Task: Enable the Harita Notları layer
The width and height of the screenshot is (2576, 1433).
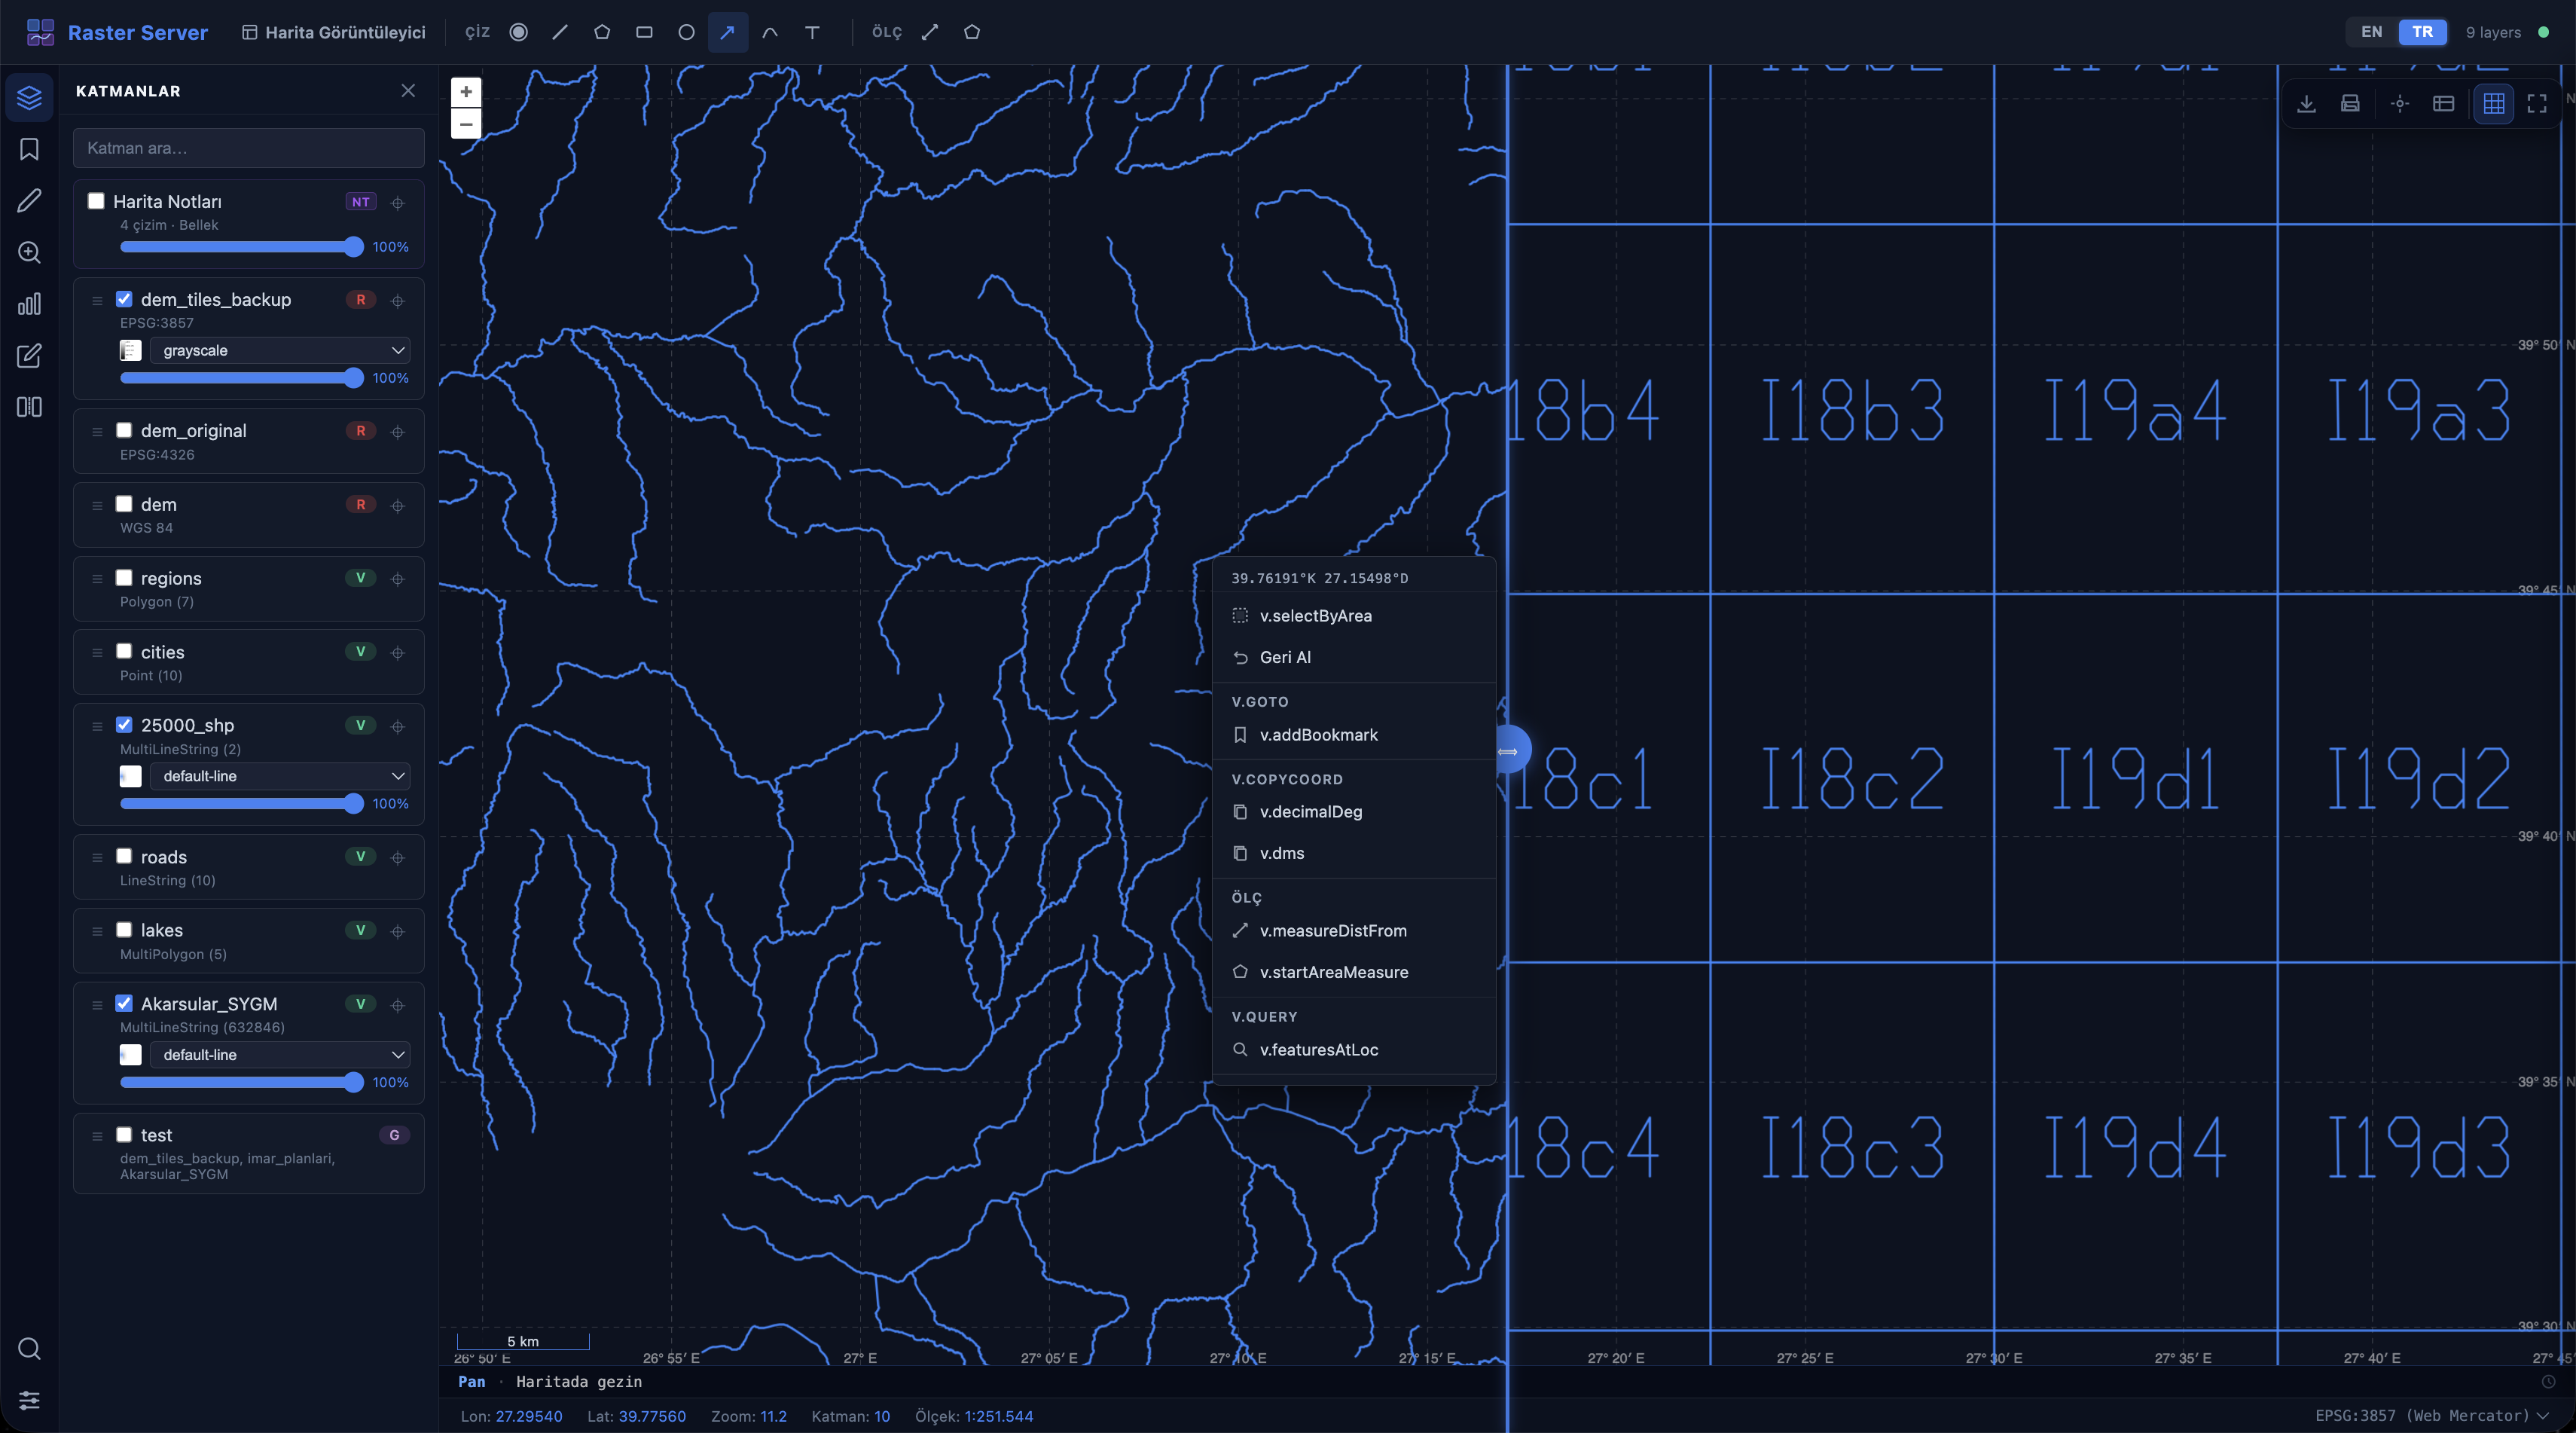Action: (96, 201)
